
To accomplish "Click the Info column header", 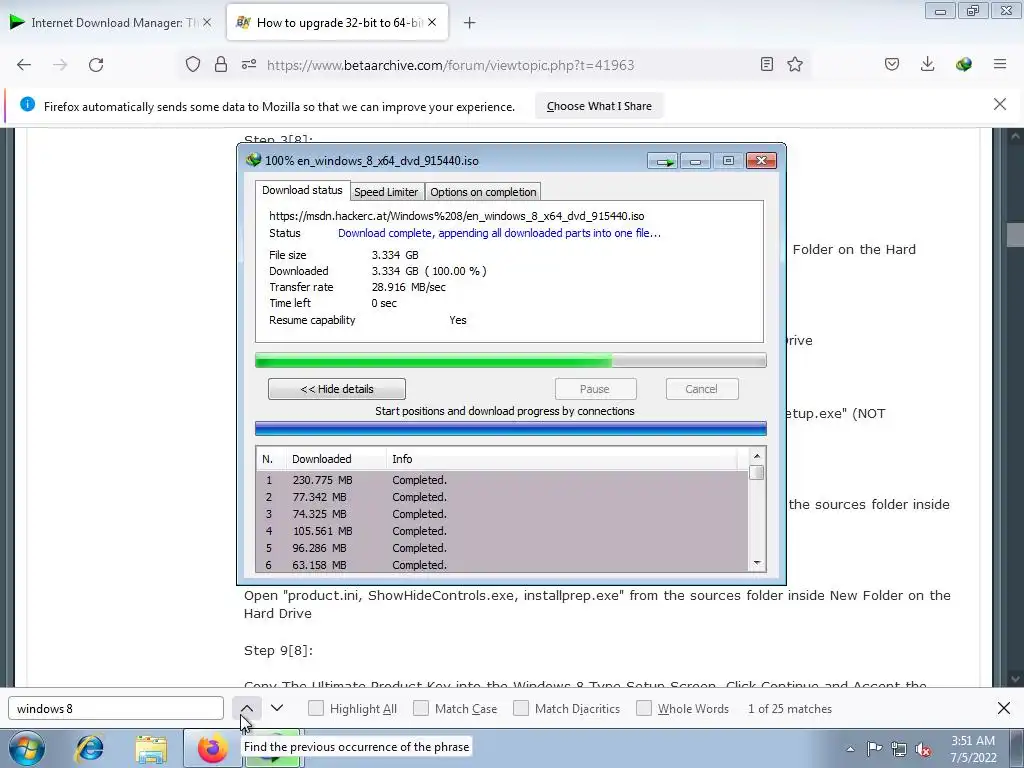I will point(562,459).
